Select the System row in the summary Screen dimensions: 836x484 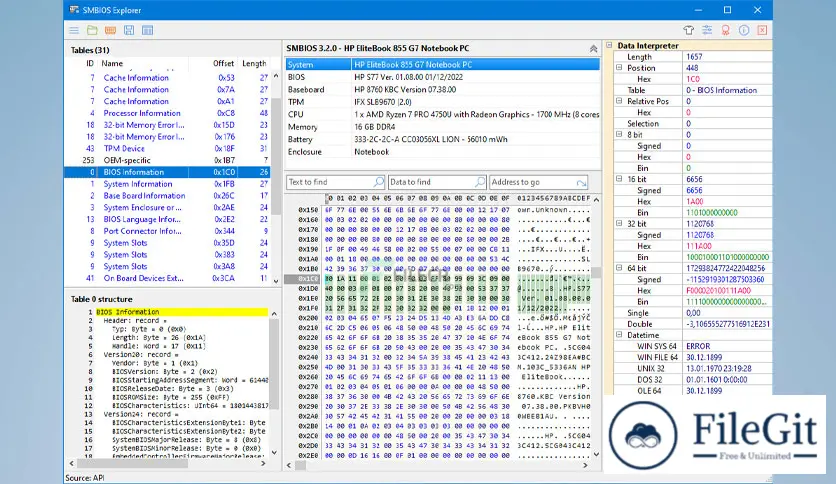pos(443,64)
